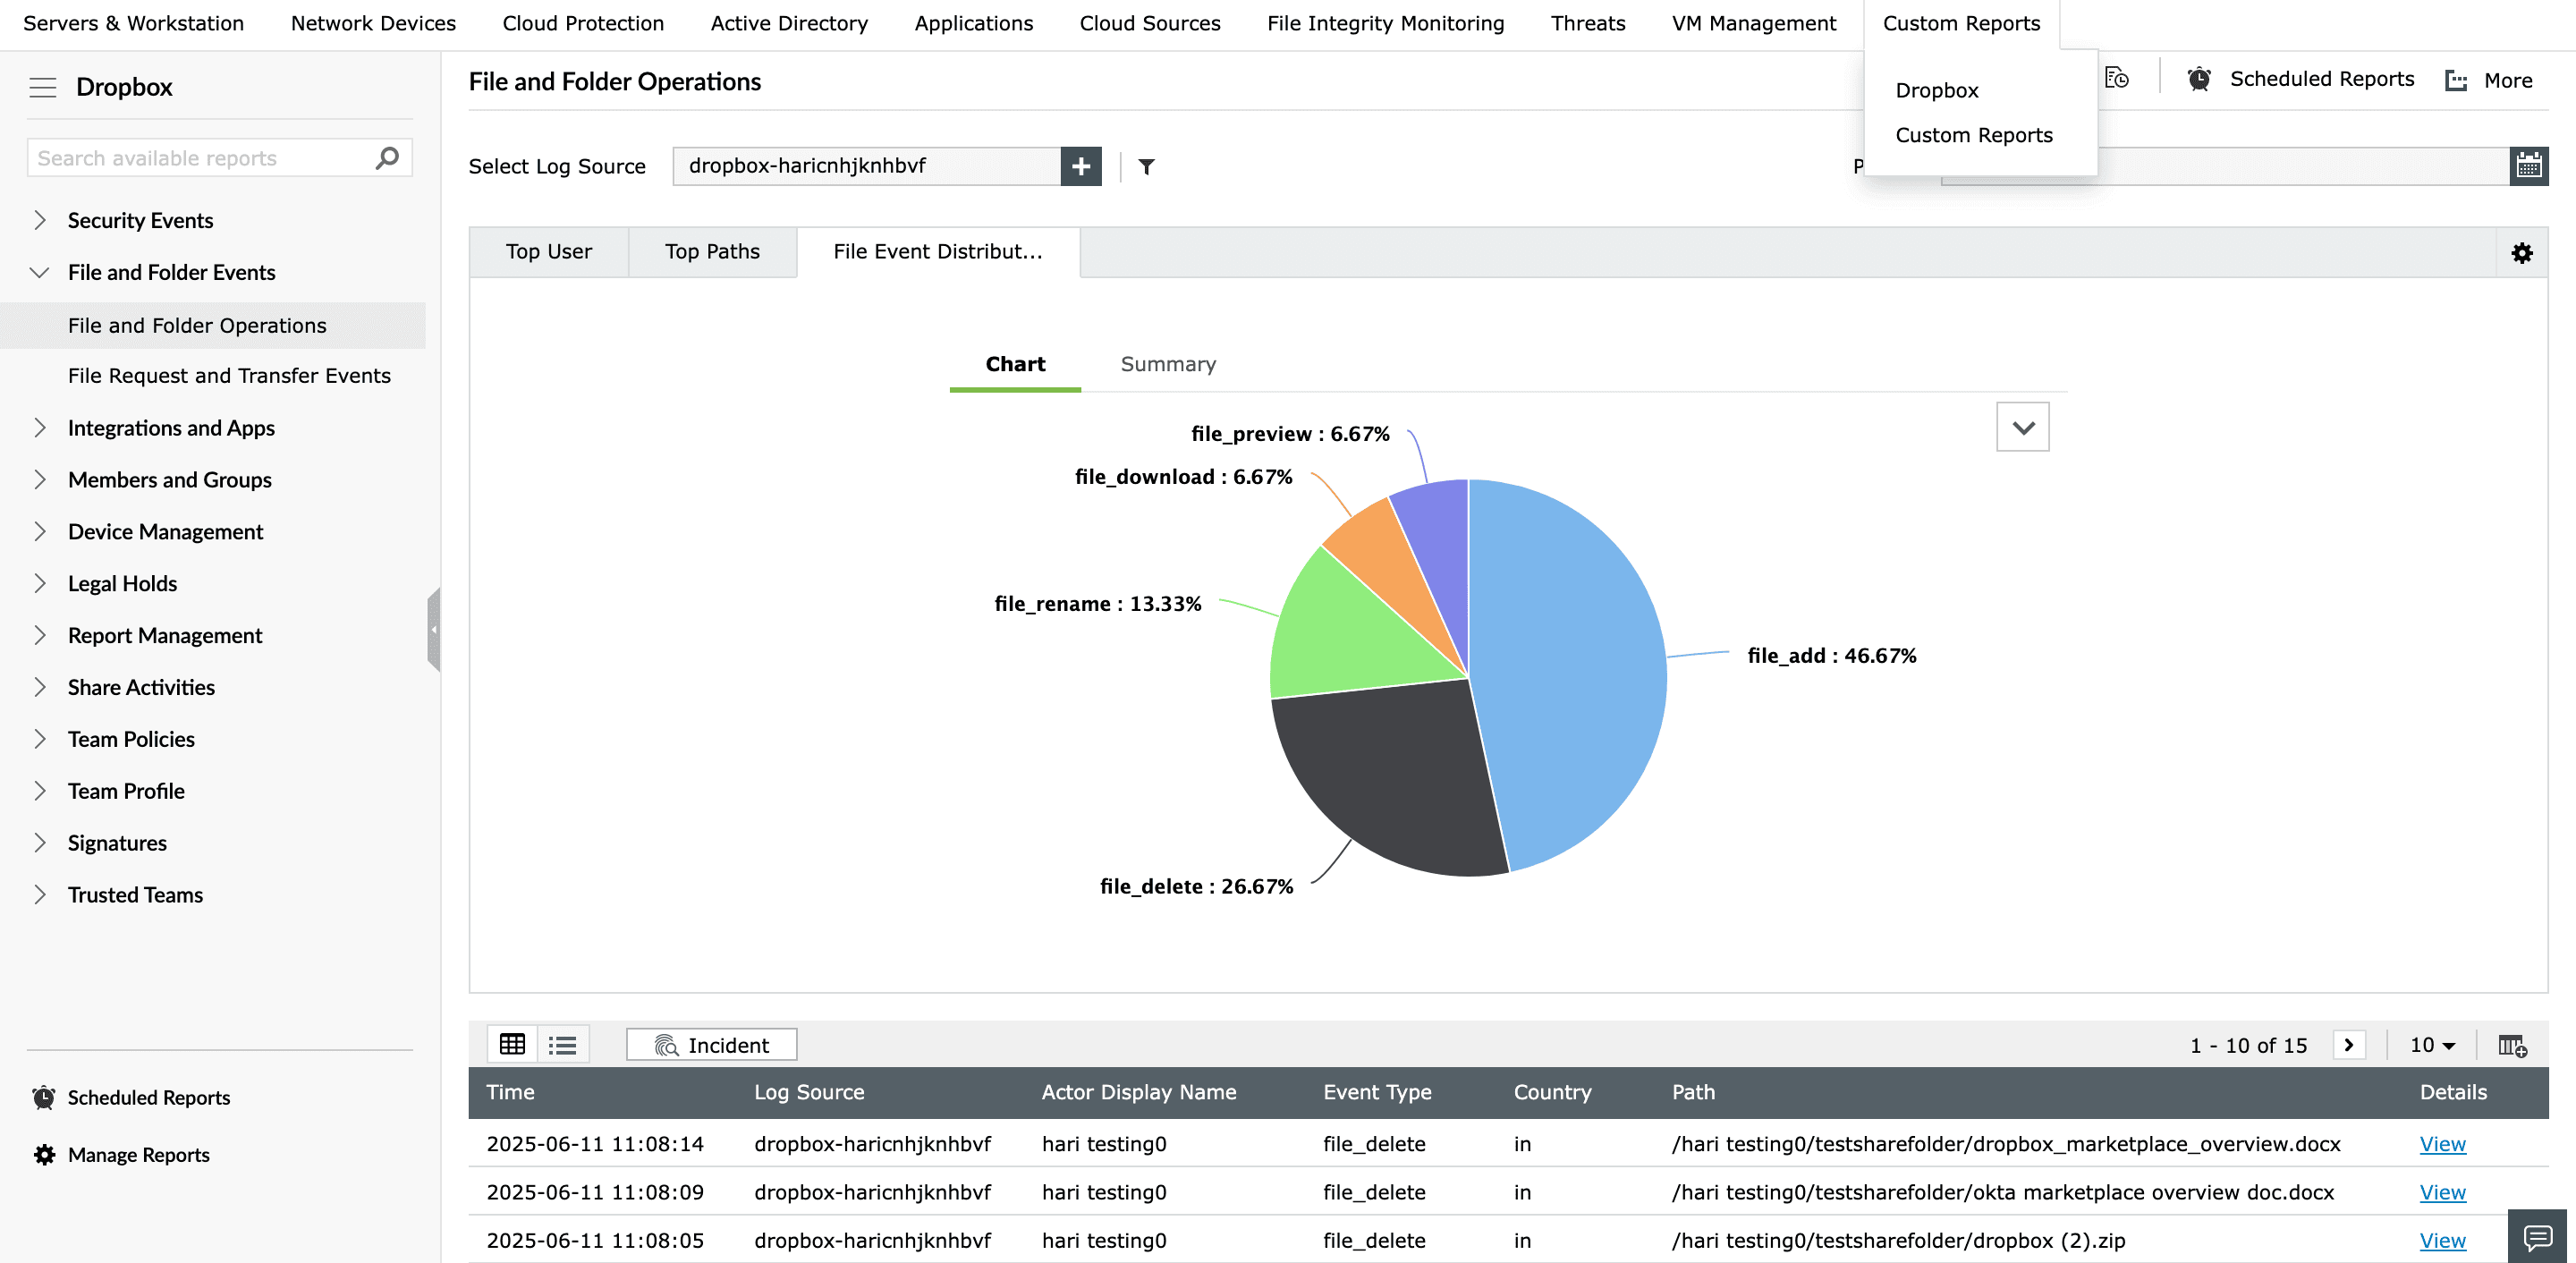The width and height of the screenshot is (2576, 1263).
Task: Open the Threats menu
Action: coord(1588,23)
